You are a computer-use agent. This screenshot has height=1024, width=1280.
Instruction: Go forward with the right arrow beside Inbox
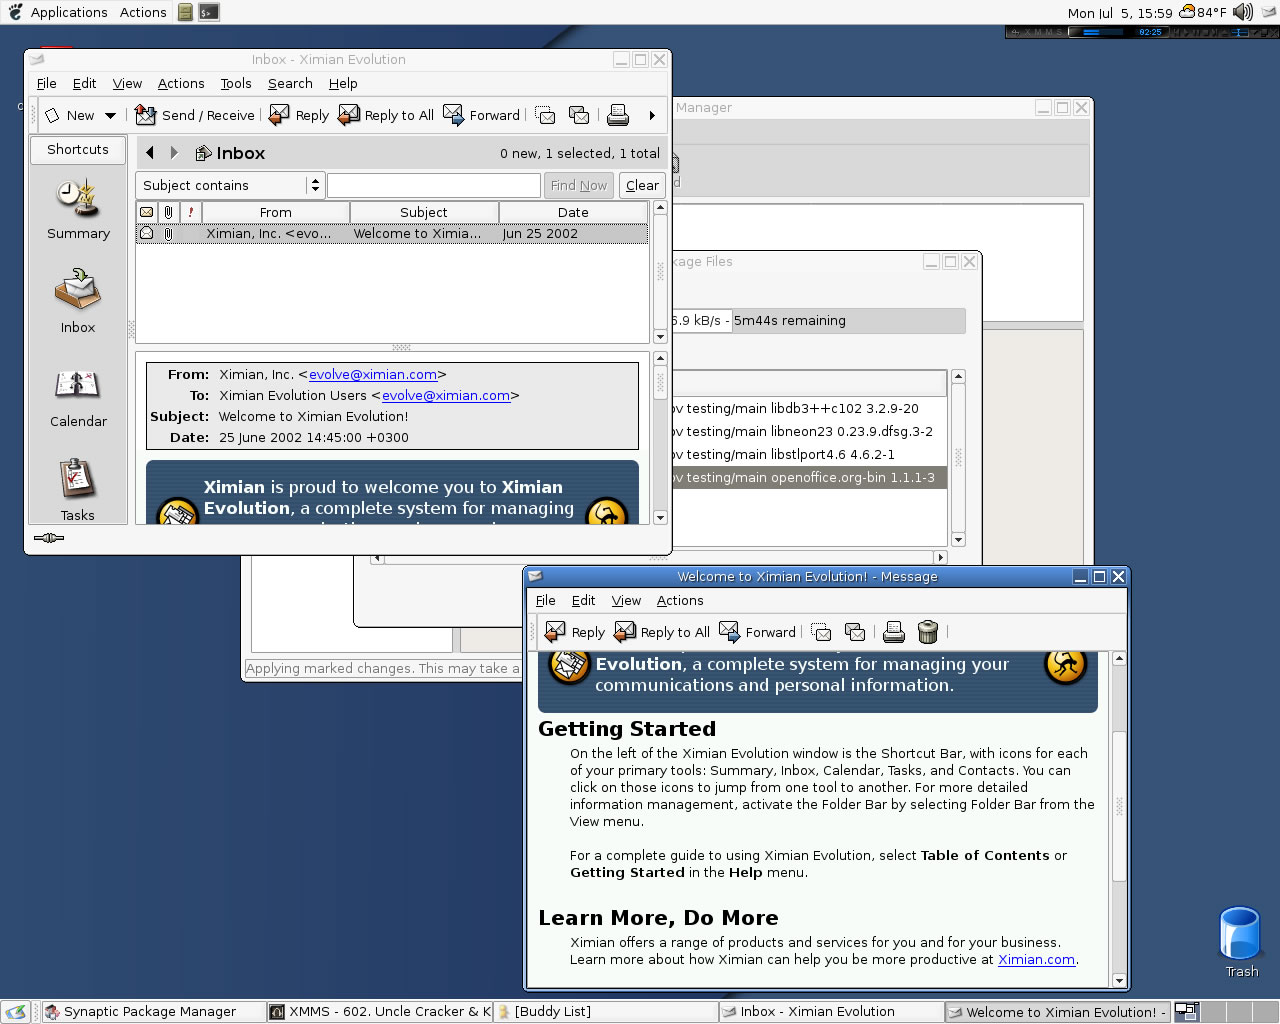point(174,153)
